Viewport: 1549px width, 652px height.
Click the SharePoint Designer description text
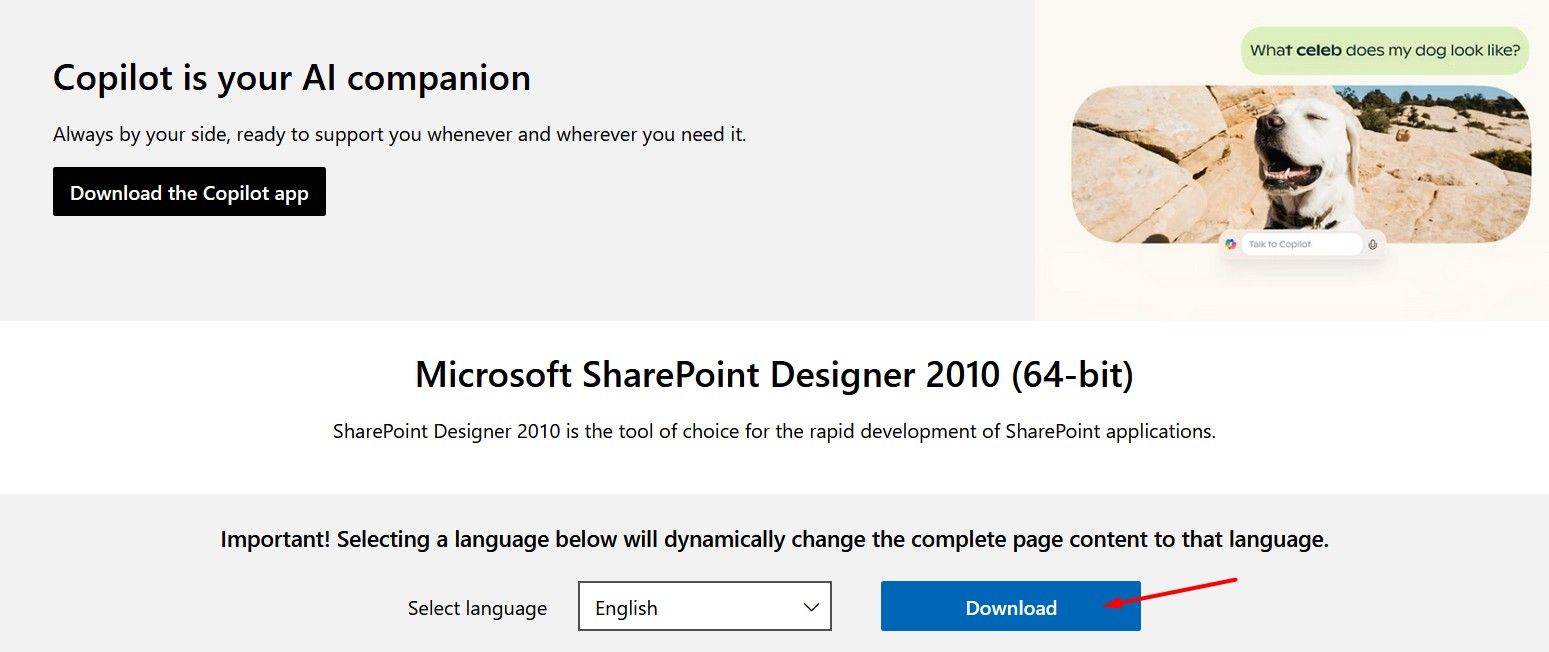point(774,432)
